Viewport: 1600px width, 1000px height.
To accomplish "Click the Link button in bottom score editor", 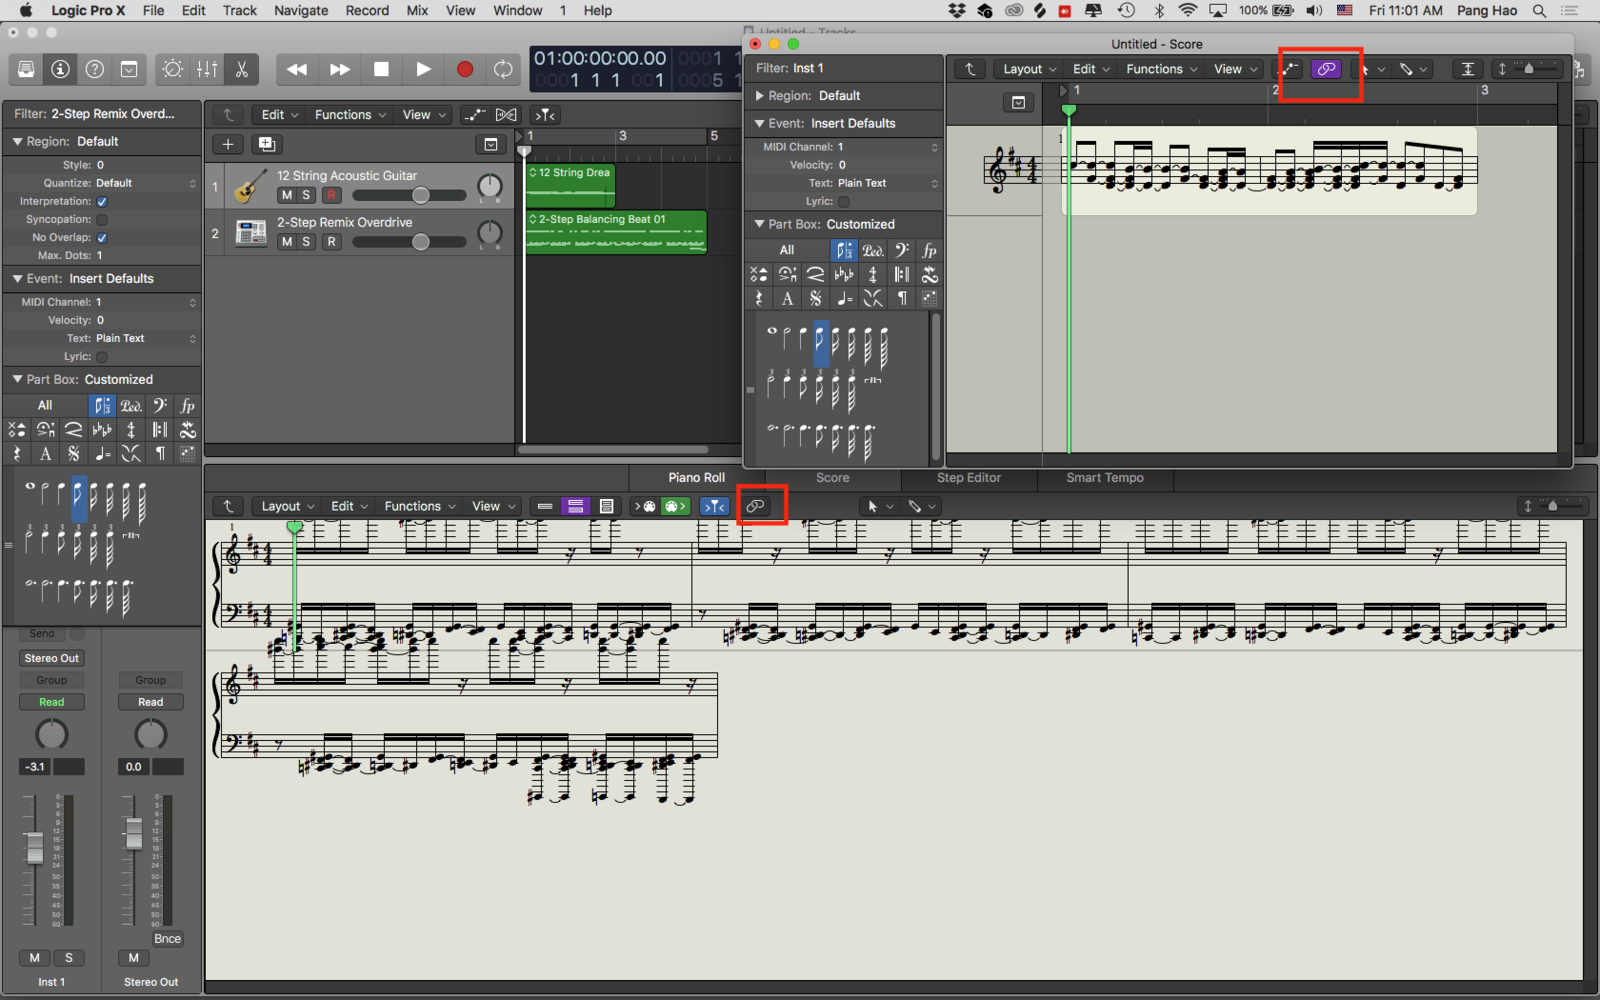I will (755, 506).
